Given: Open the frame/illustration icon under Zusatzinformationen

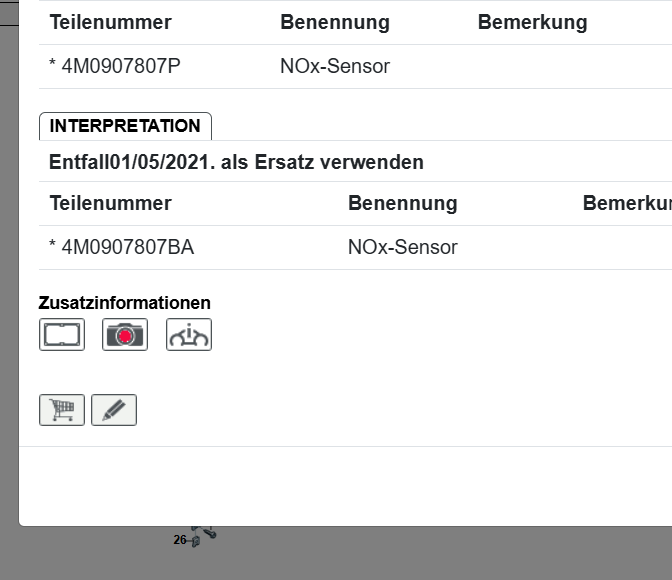Looking at the screenshot, I should point(62,335).
